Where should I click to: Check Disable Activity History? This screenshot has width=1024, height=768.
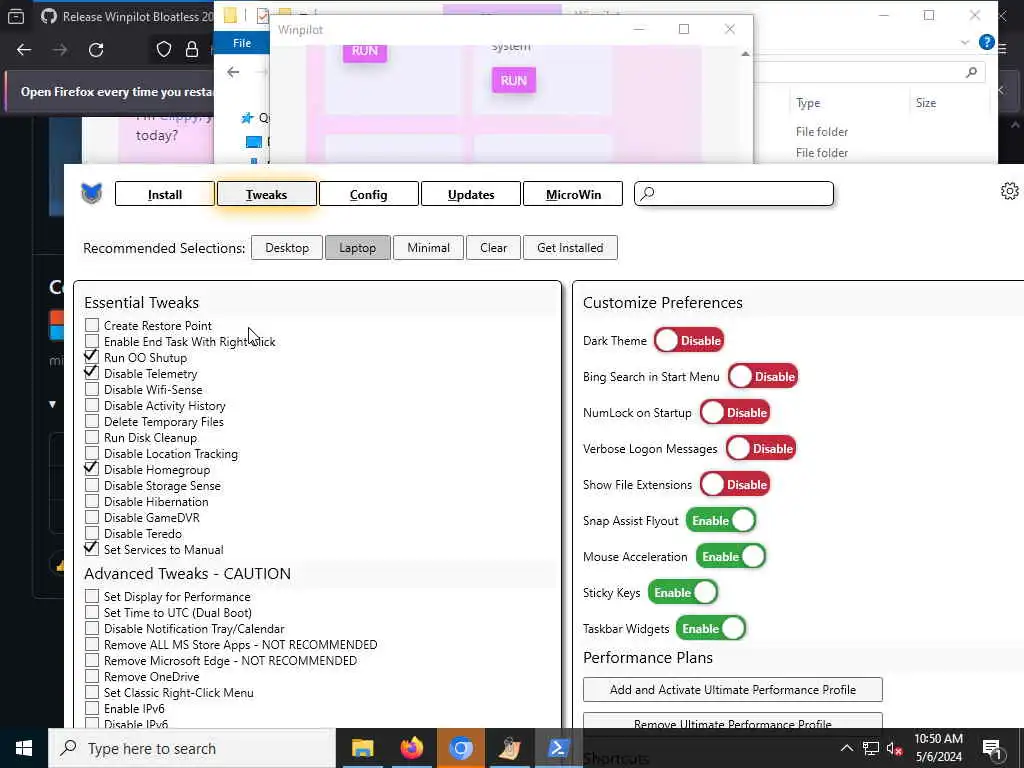tap(92, 405)
